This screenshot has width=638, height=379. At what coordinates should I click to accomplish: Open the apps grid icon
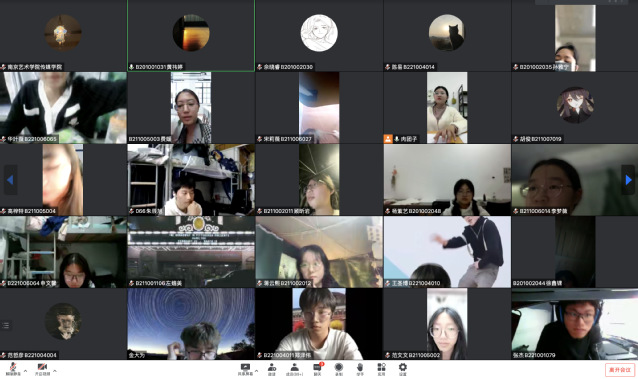click(381, 369)
